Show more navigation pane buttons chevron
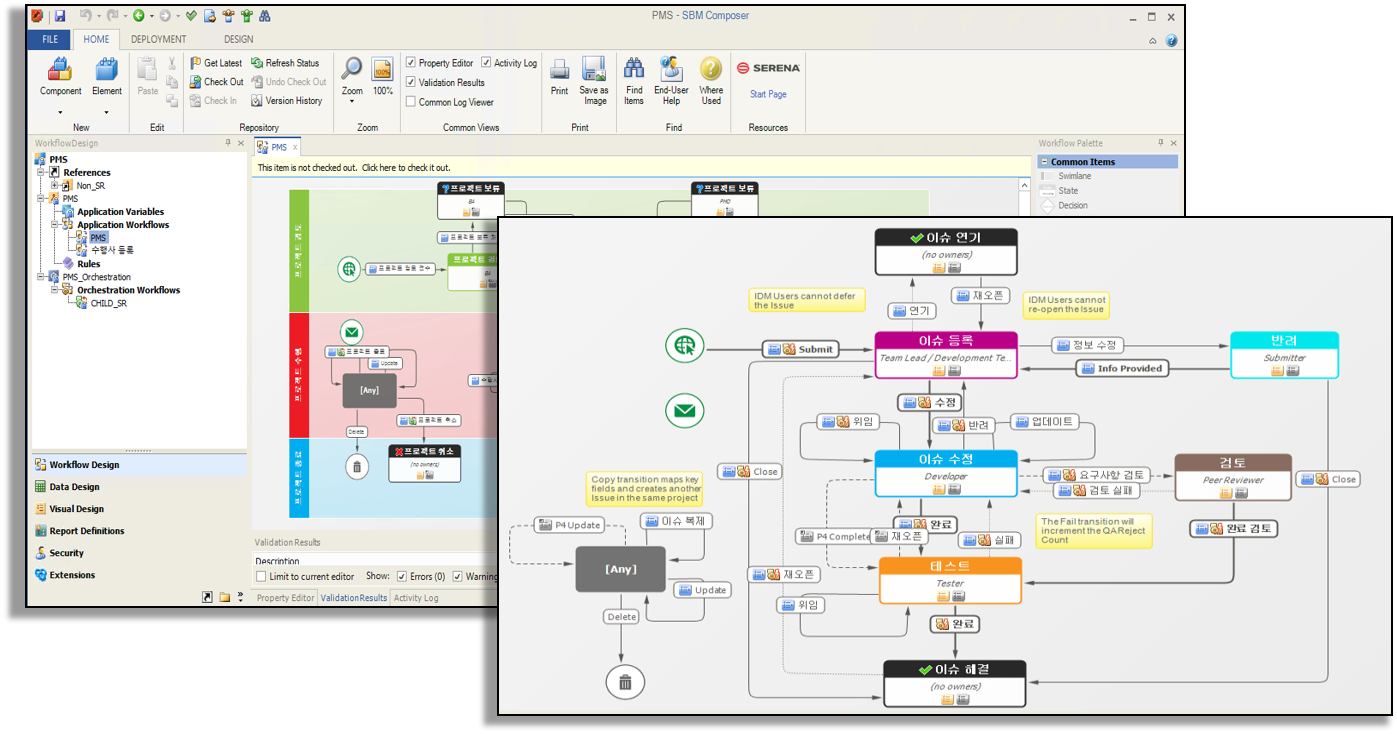This screenshot has height=734, width=1397. [241, 597]
